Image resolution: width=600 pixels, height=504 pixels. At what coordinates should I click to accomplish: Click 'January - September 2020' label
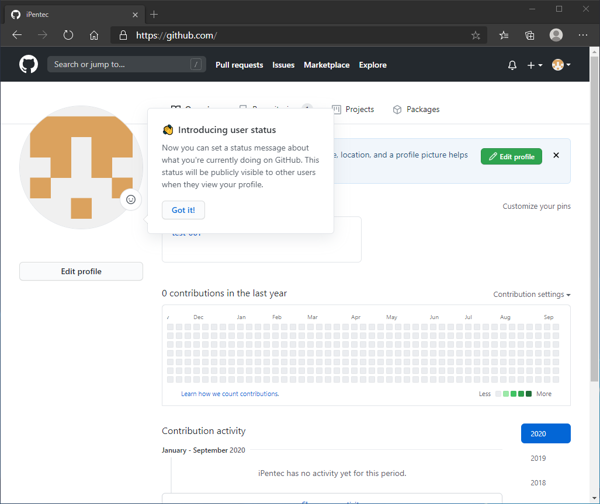pyautogui.click(x=203, y=450)
